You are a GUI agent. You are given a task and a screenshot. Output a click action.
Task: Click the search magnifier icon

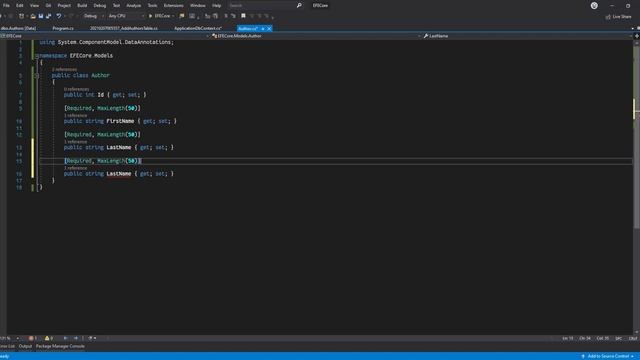coord(299,6)
